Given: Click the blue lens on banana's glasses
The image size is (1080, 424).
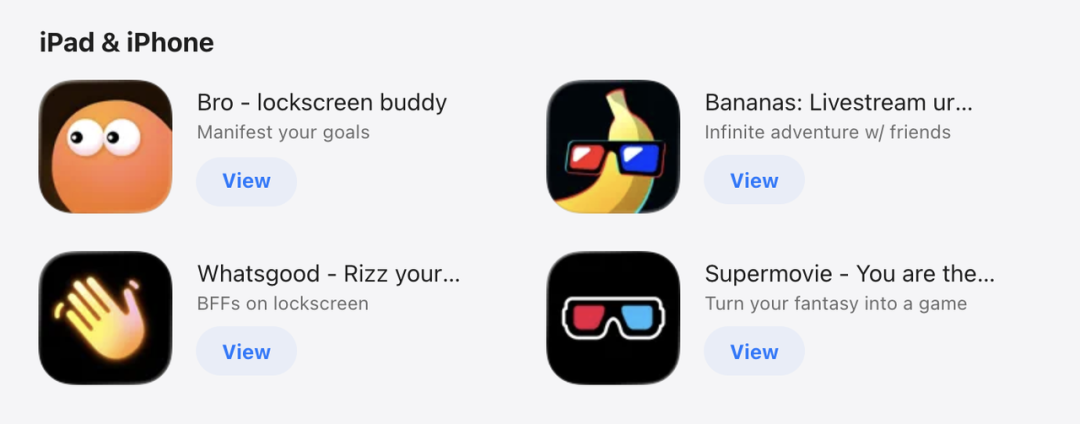Looking at the screenshot, I should (x=640, y=157).
